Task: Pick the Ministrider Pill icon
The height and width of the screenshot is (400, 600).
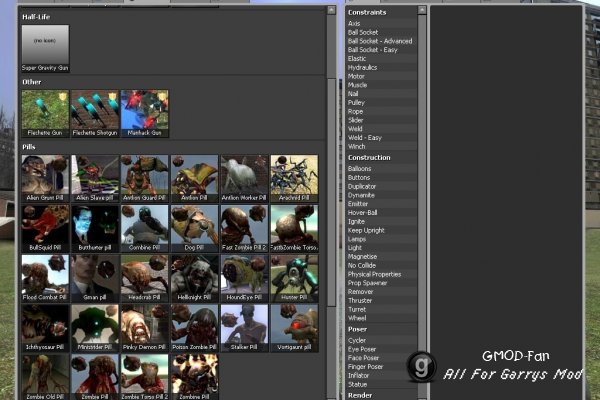Action: [x=95, y=328]
